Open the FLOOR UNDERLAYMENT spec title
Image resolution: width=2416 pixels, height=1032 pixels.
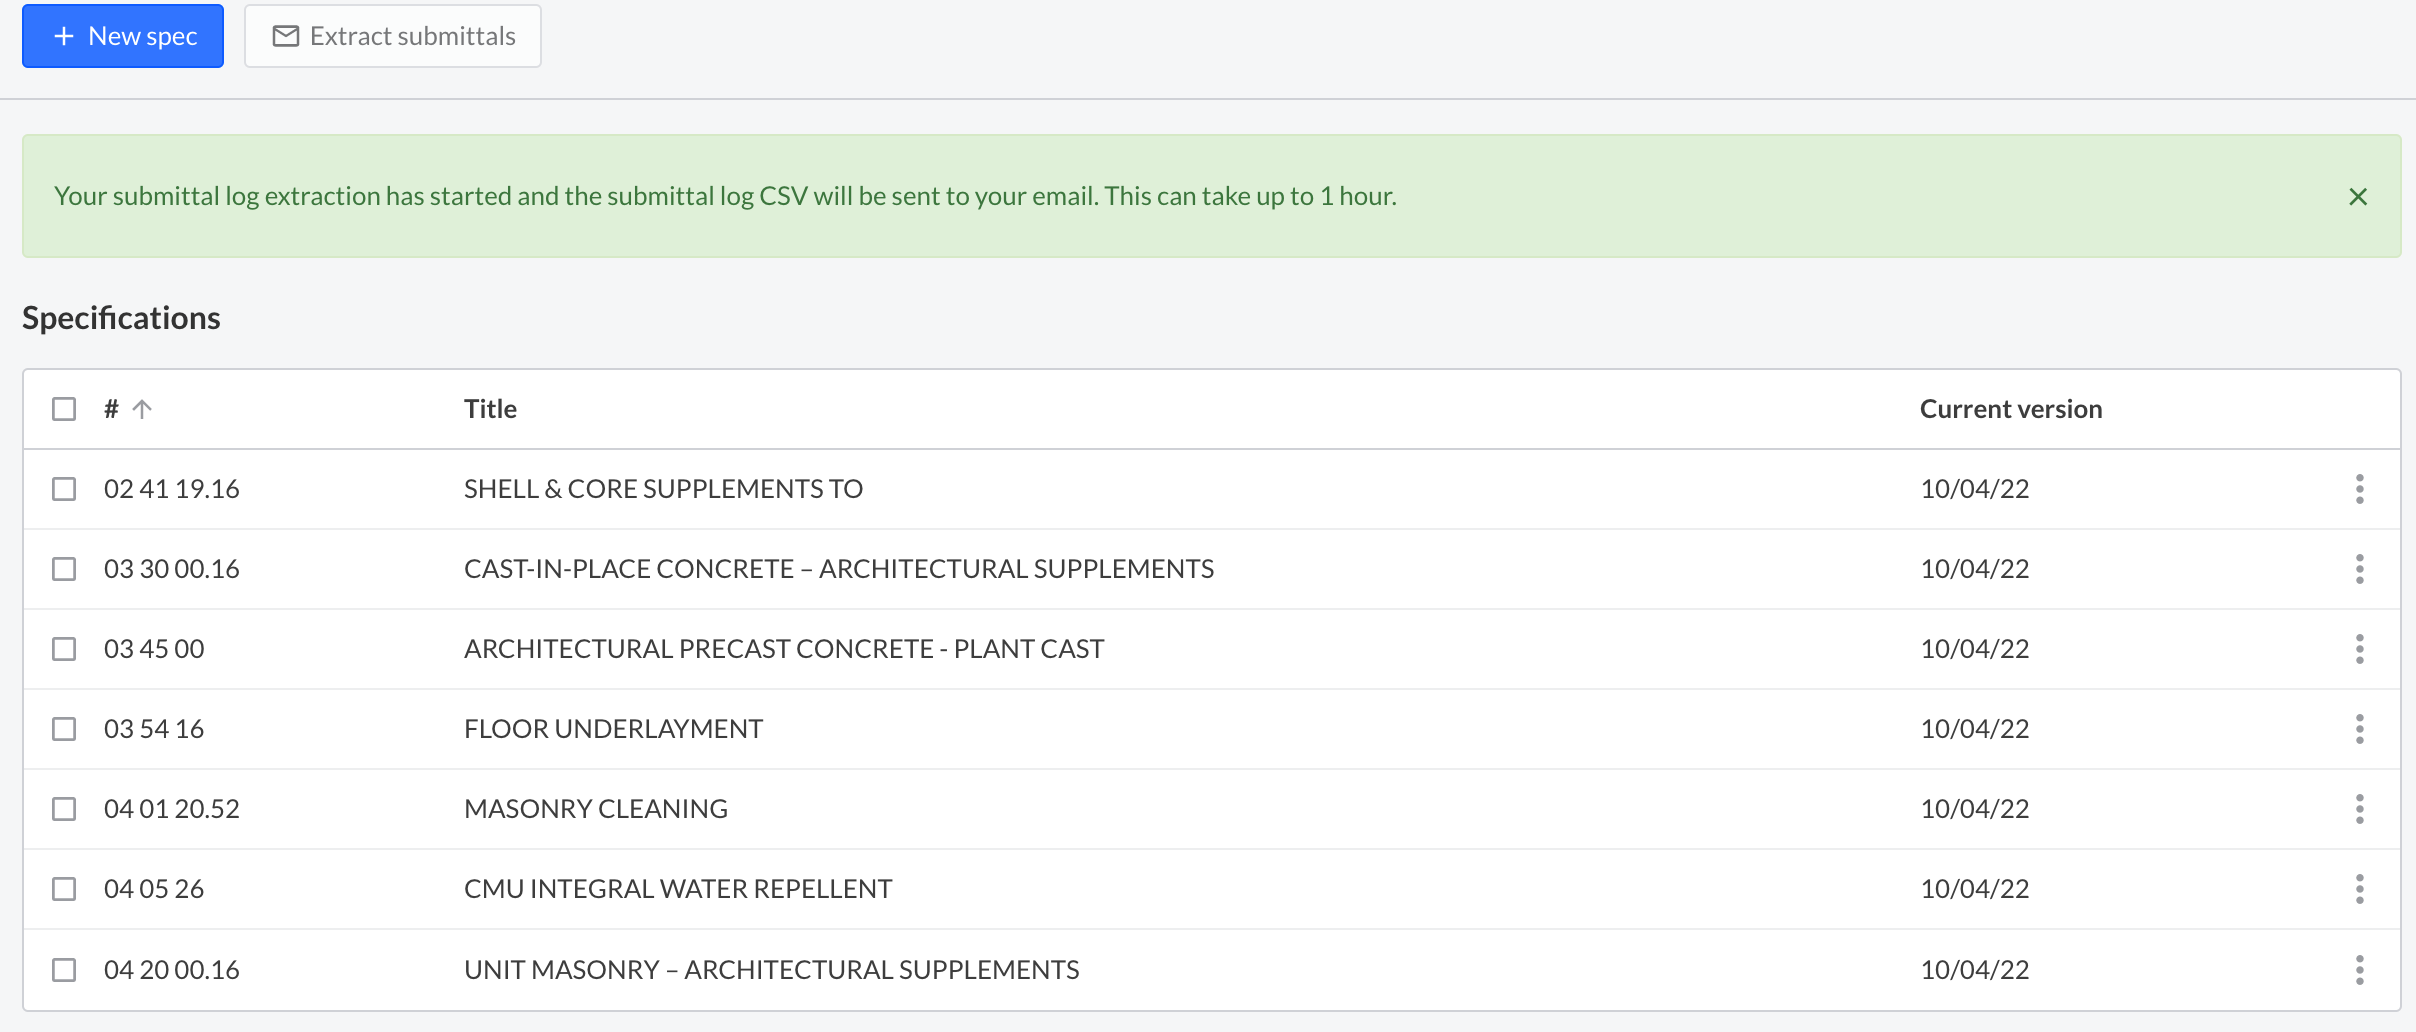[613, 729]
